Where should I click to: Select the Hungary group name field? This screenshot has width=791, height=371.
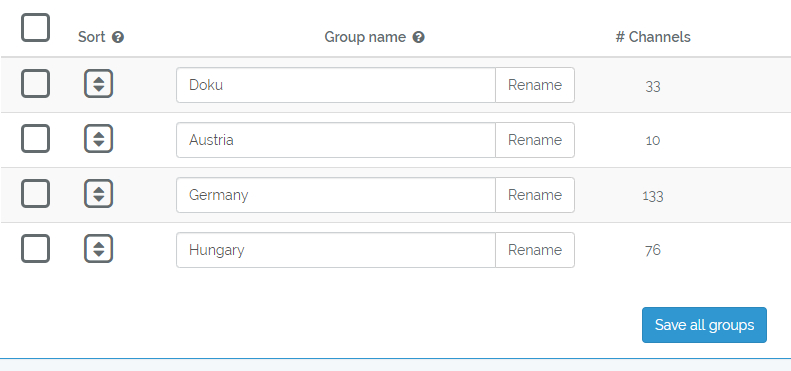click(x=336, y=250)
